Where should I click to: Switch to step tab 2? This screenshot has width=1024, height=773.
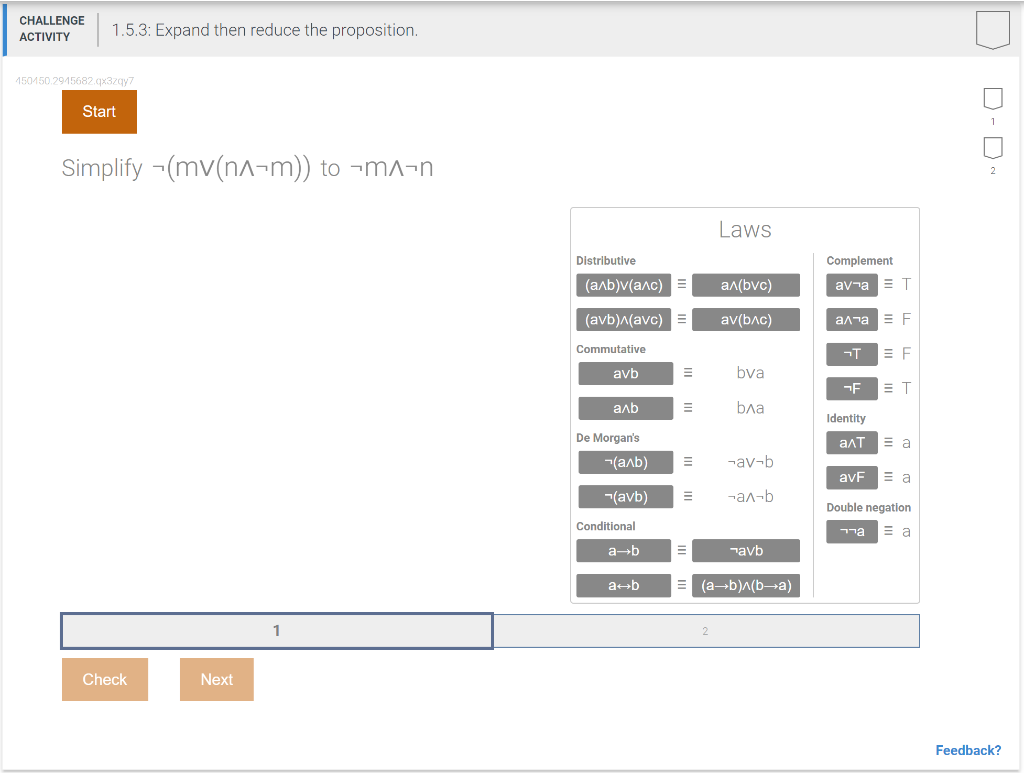pyautogui.click(x=706, y=631)
